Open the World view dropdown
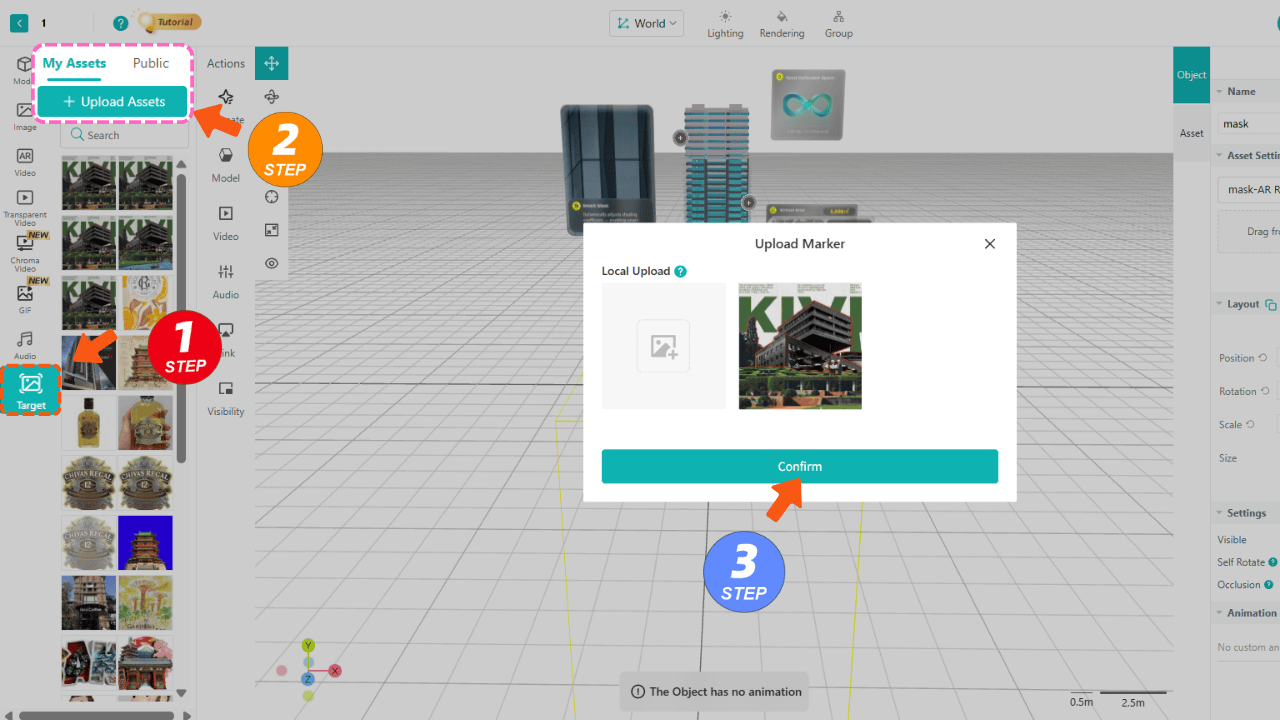Image resolution: width=1280 pixels, height=720 pixels. (x=646, y=22)
